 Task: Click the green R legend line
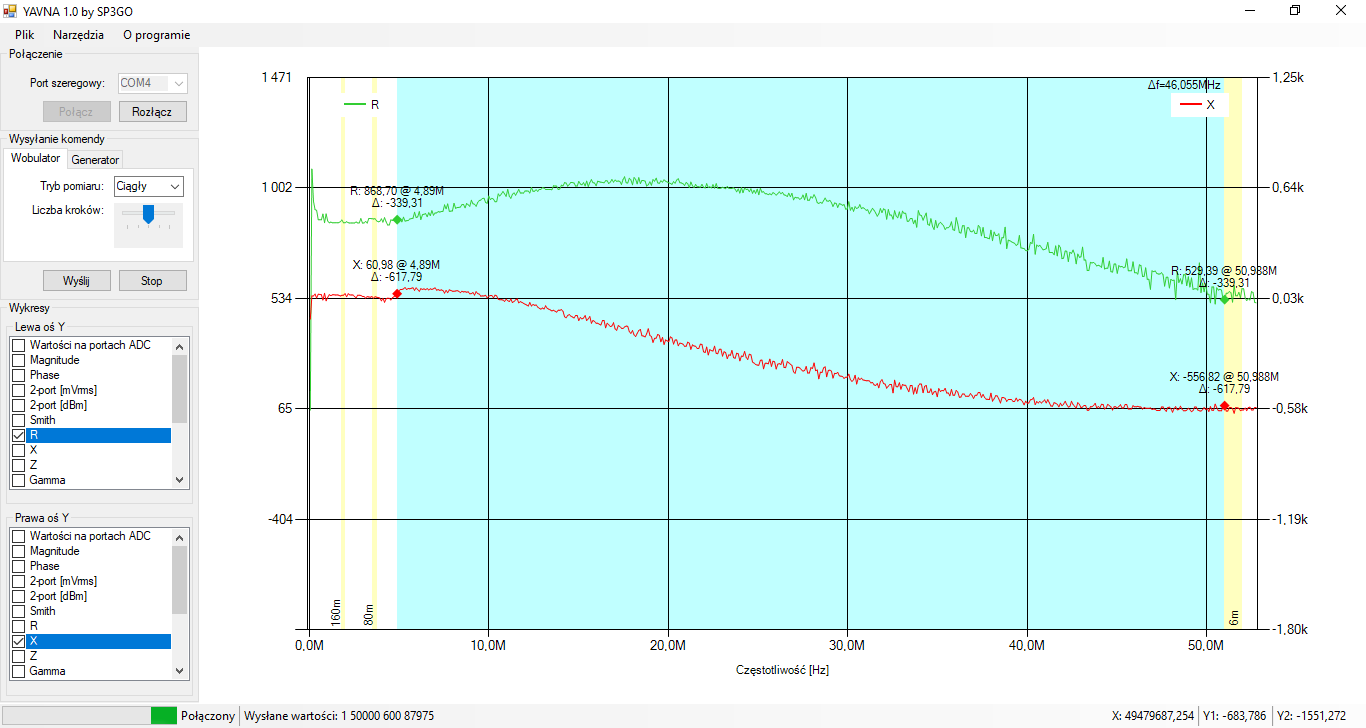coord(355,104)
